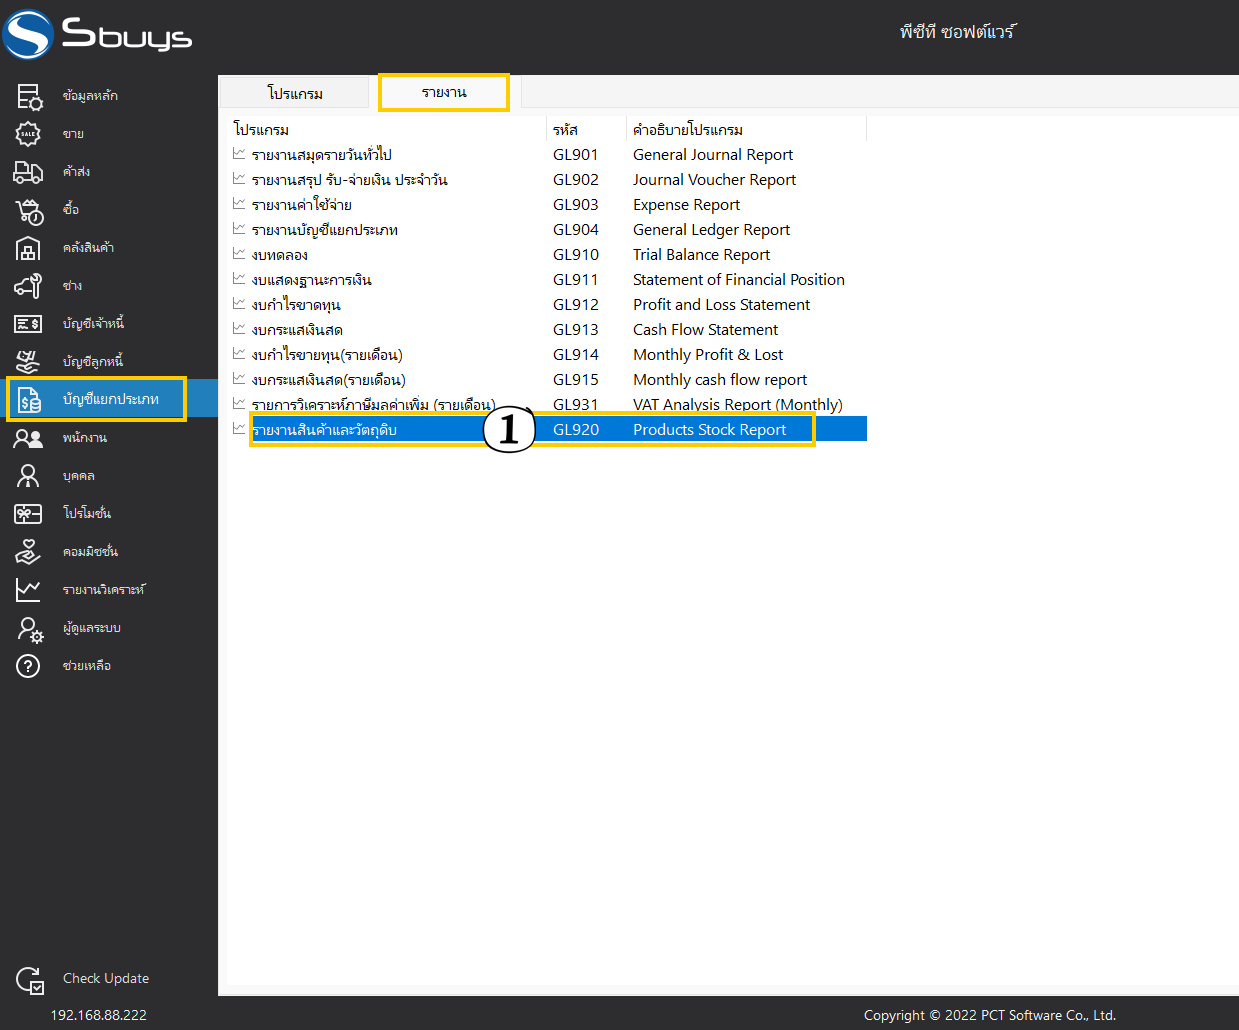1239x1030 pixels.
Task: Open the บัญชีลูกหนี้ receivable icon
Action: (29, 362)
